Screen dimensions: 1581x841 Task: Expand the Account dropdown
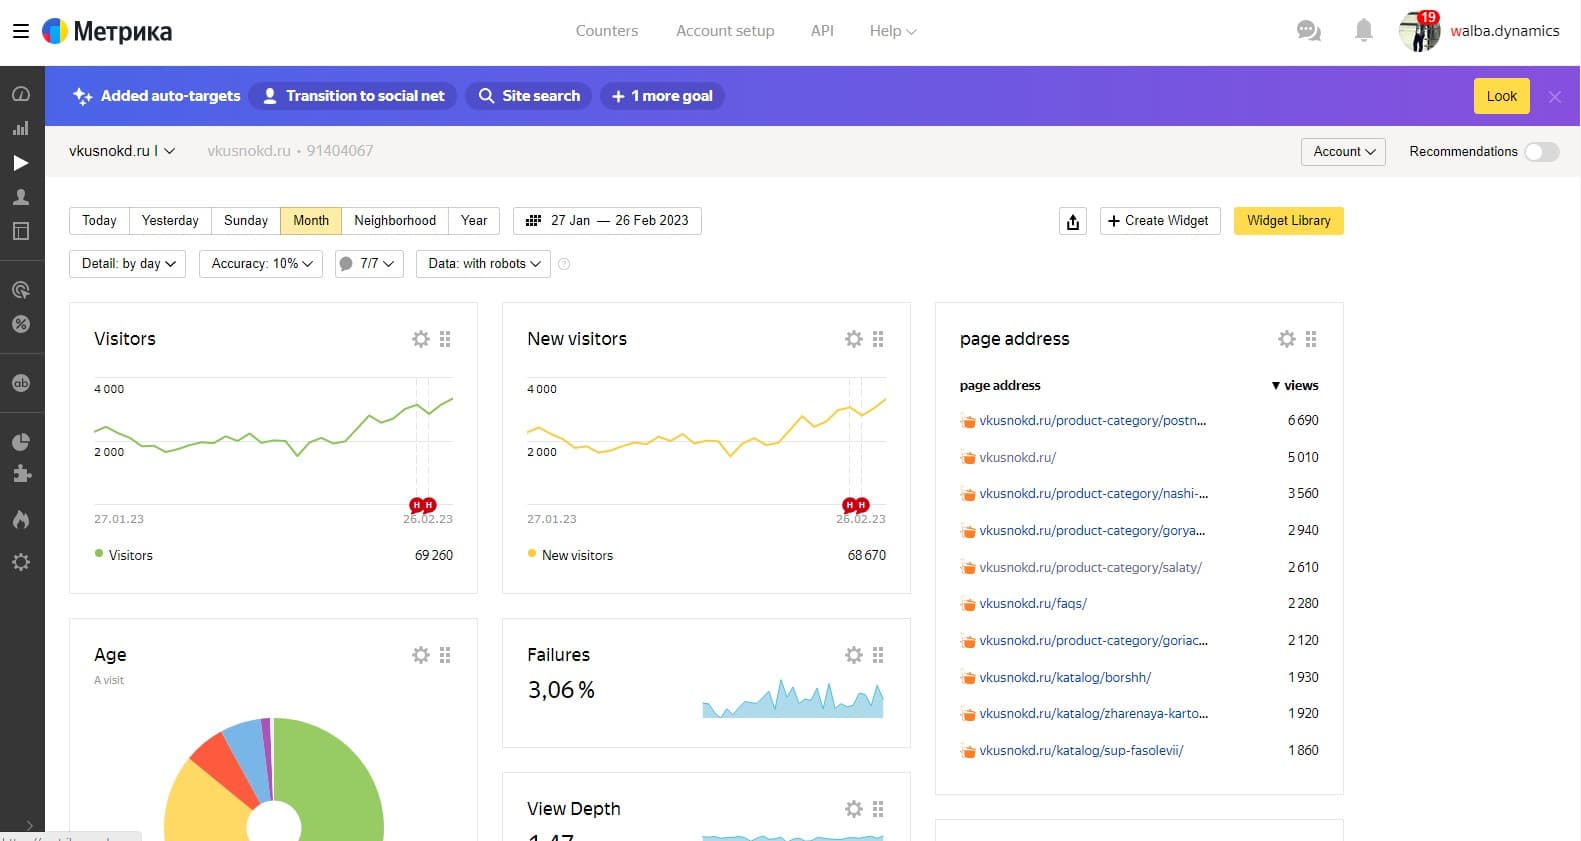pos(1343,152)
